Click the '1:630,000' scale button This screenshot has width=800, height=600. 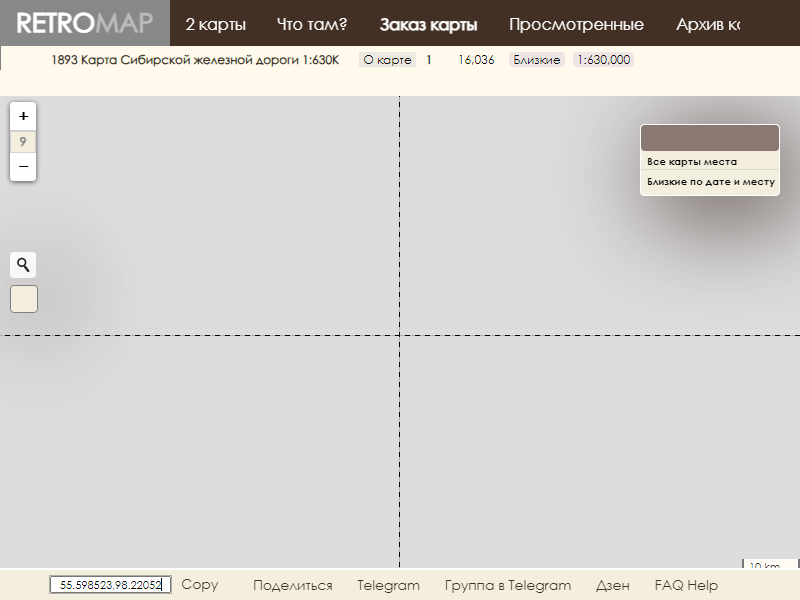(x=603, y=60)
